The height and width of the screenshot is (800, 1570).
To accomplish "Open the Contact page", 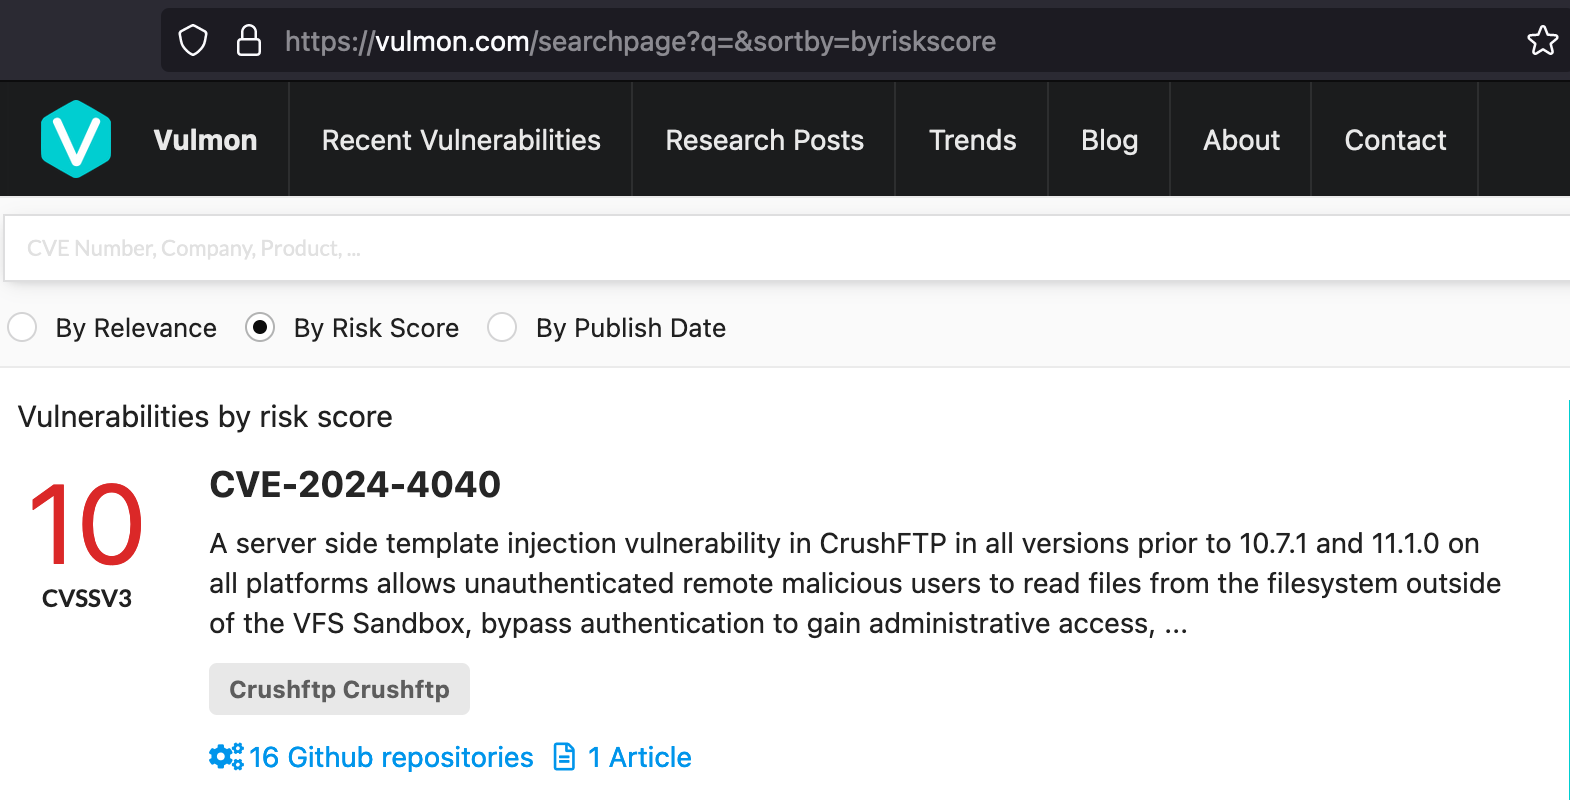I will click(1395, 140).
